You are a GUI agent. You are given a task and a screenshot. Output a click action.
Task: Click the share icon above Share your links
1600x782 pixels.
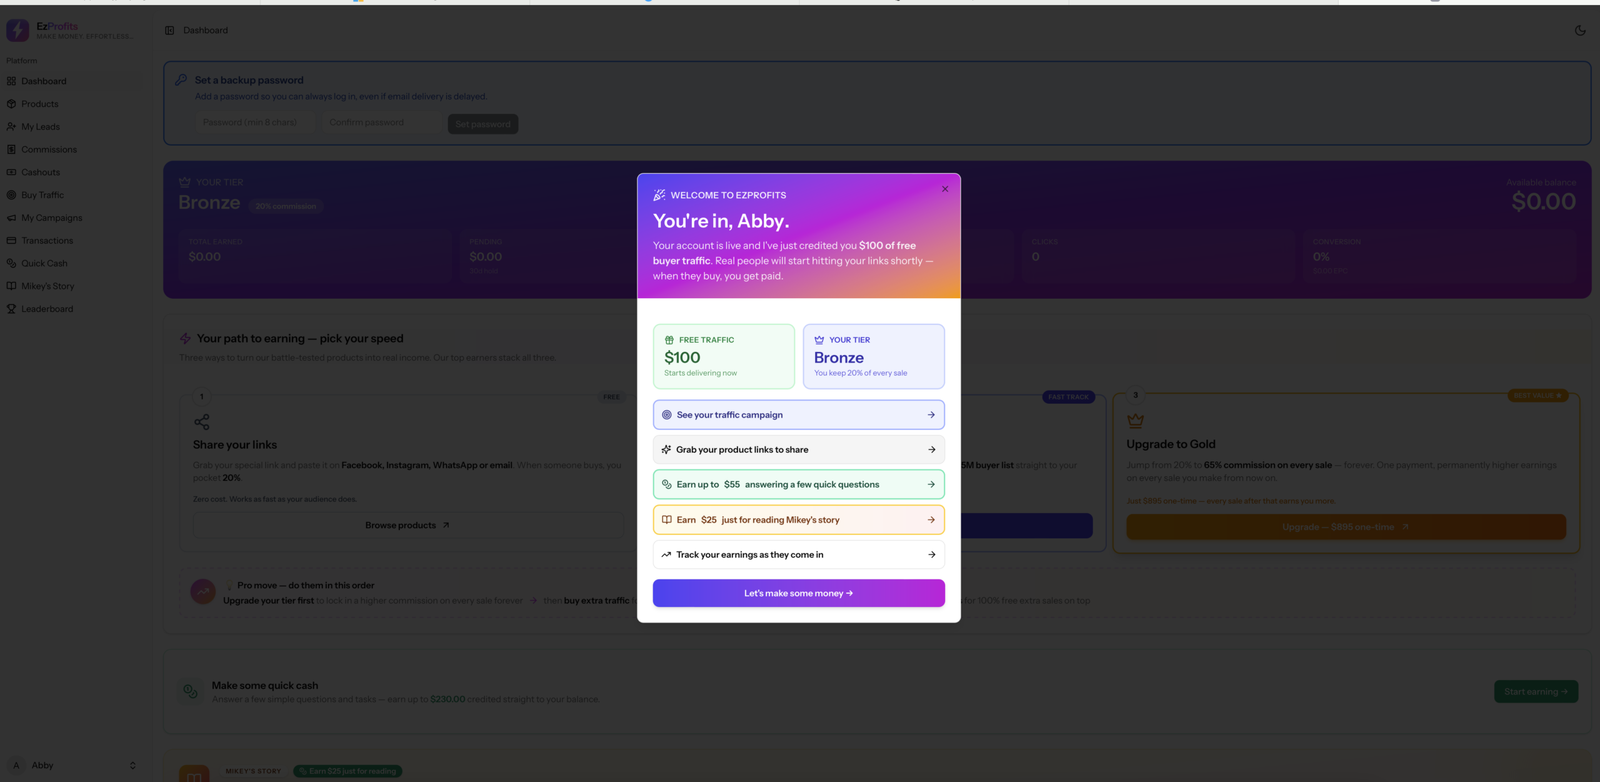202,422
